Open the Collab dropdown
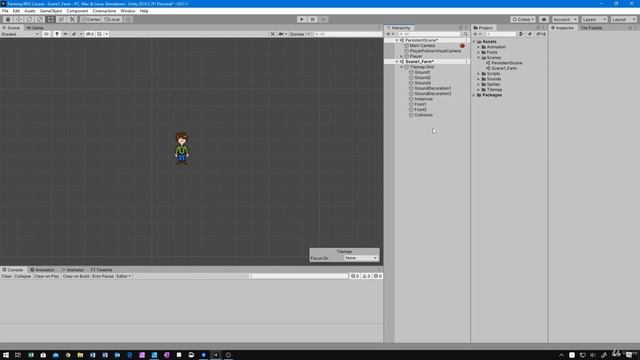The height and width of the screenshot is (360, 640). coord(523,19)
